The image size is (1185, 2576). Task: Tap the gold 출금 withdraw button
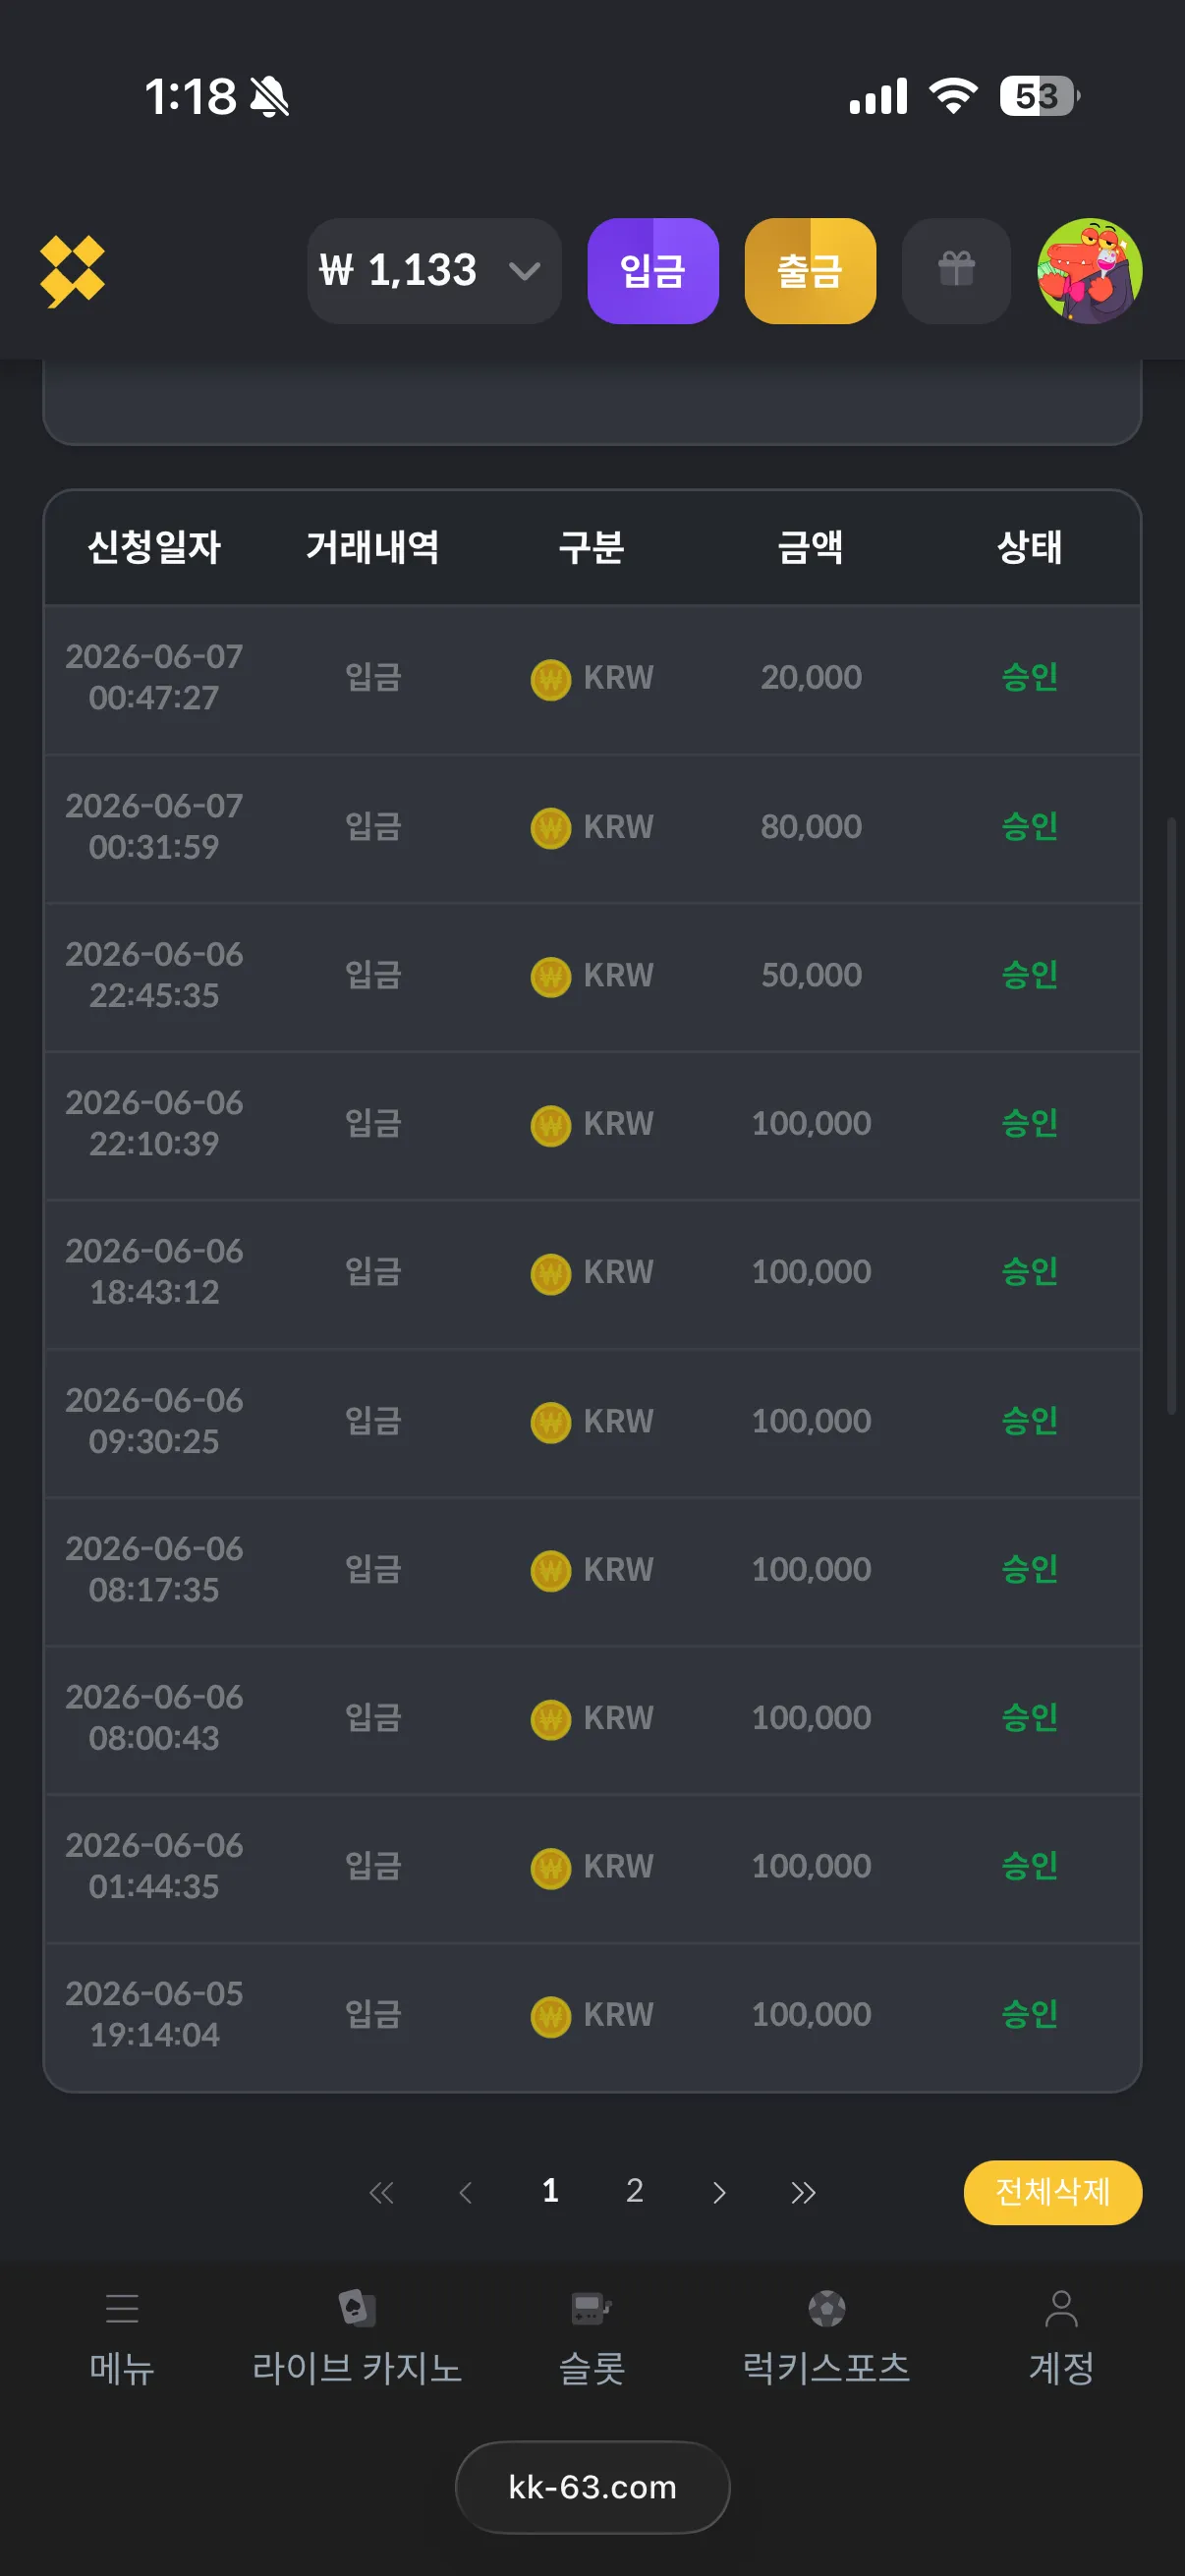(810, 271)
